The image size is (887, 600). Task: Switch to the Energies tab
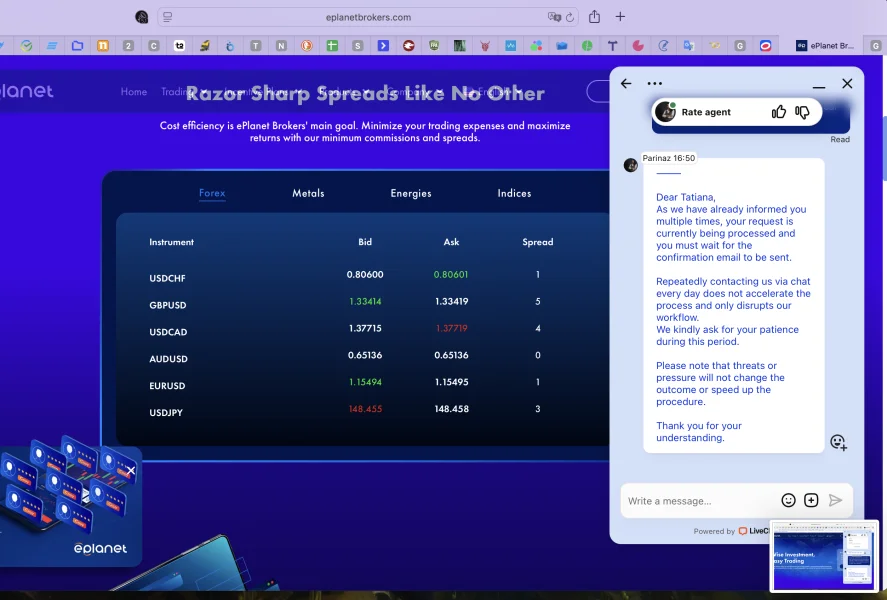411,193
